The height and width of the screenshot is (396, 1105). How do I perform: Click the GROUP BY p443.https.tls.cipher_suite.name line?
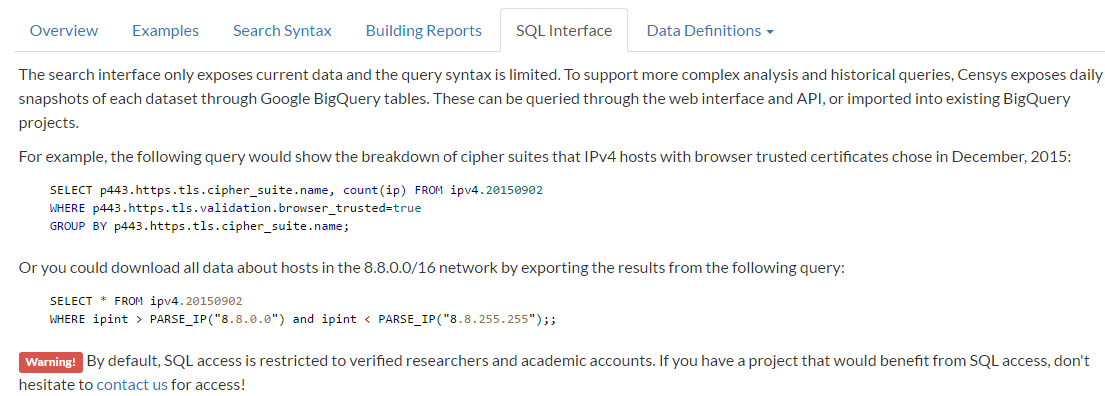click(x=199, y=227)
